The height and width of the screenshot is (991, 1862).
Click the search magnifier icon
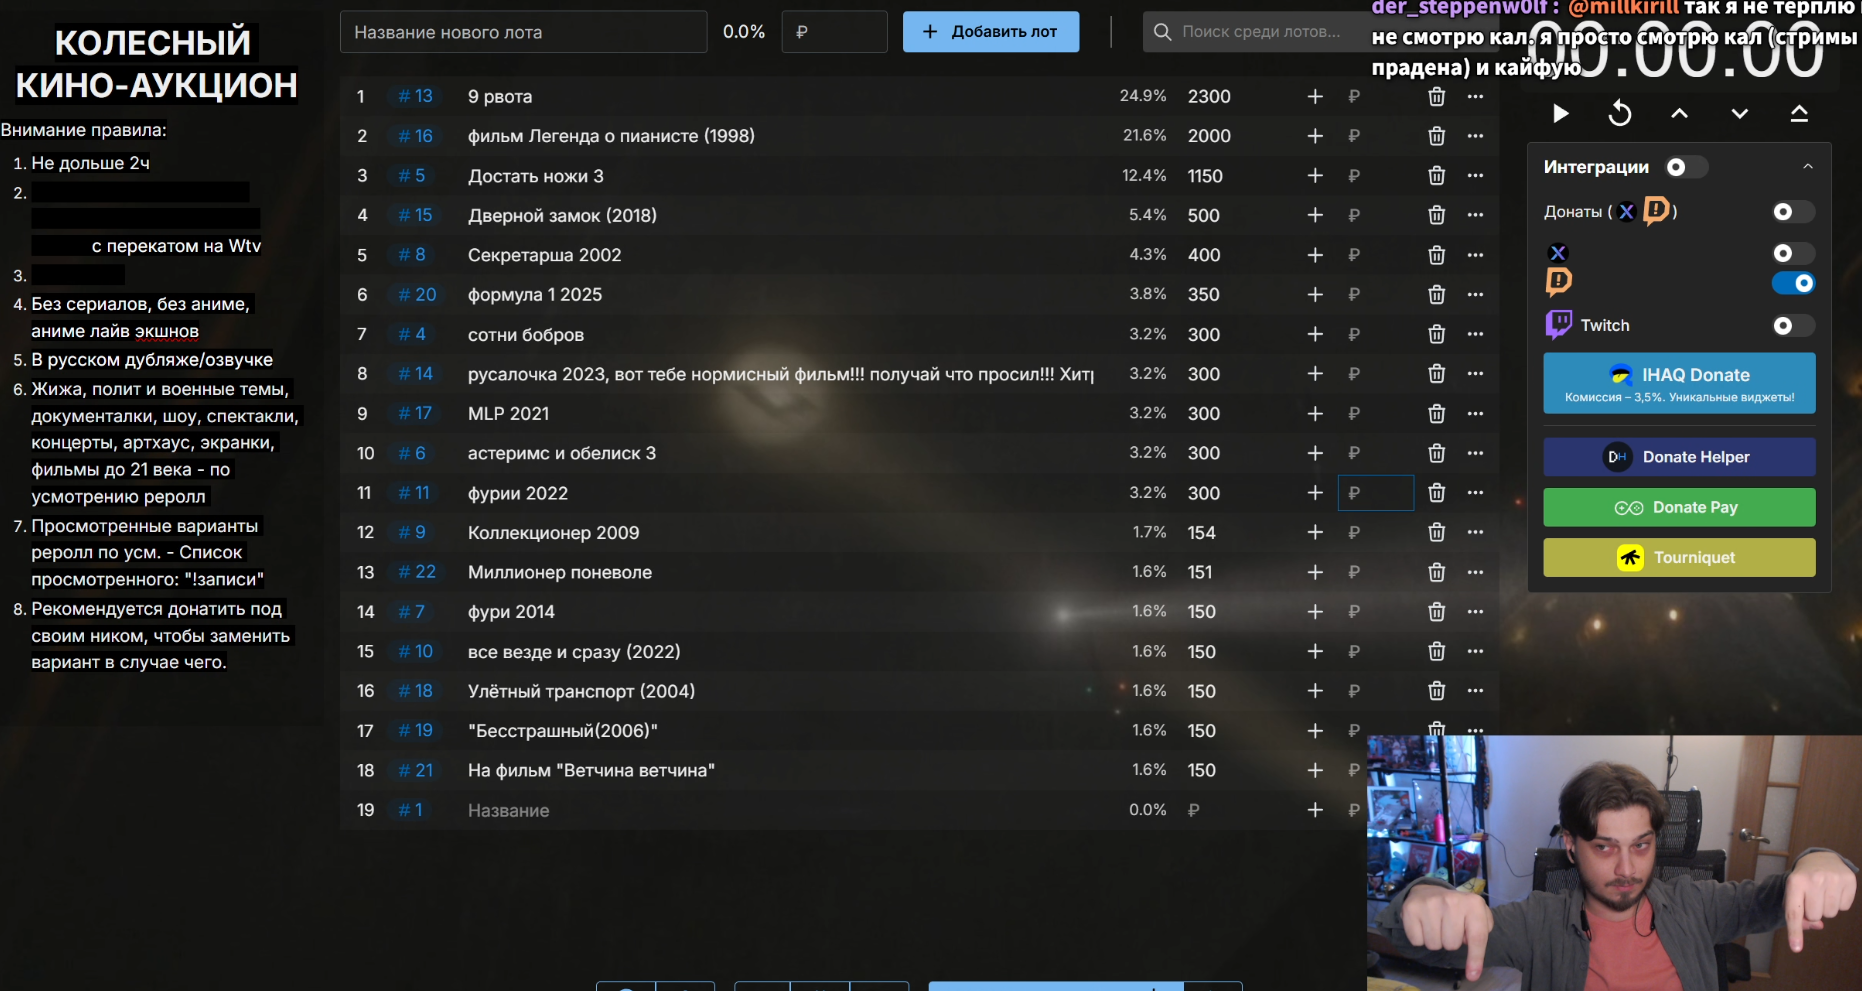(1162, 32)
